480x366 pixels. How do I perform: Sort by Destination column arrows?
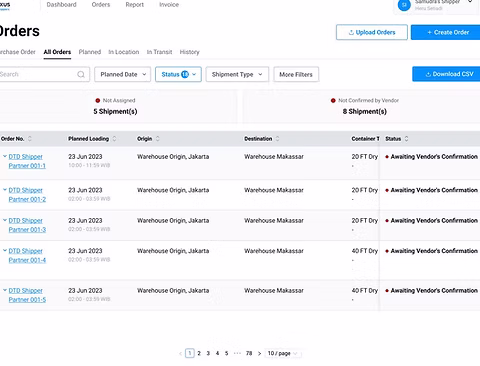(277, 139)
